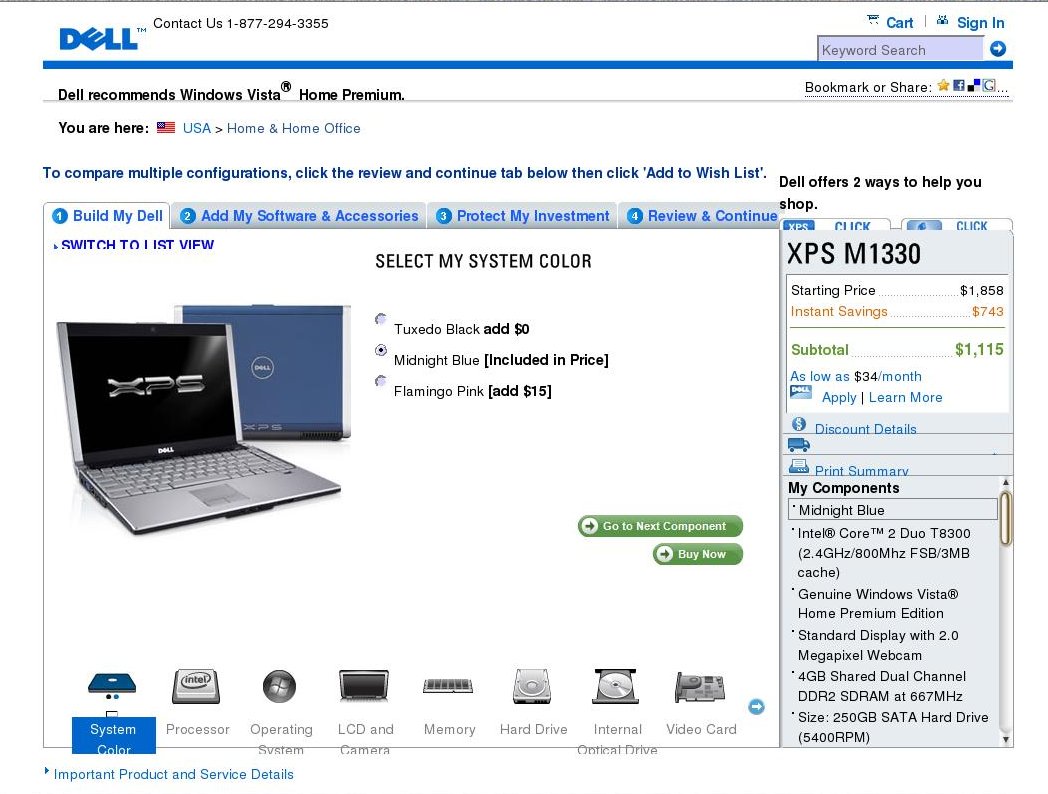Open the Review & Continue tab
The height and width of the screenshot is (794, 1048).
[x=702, y=216]
